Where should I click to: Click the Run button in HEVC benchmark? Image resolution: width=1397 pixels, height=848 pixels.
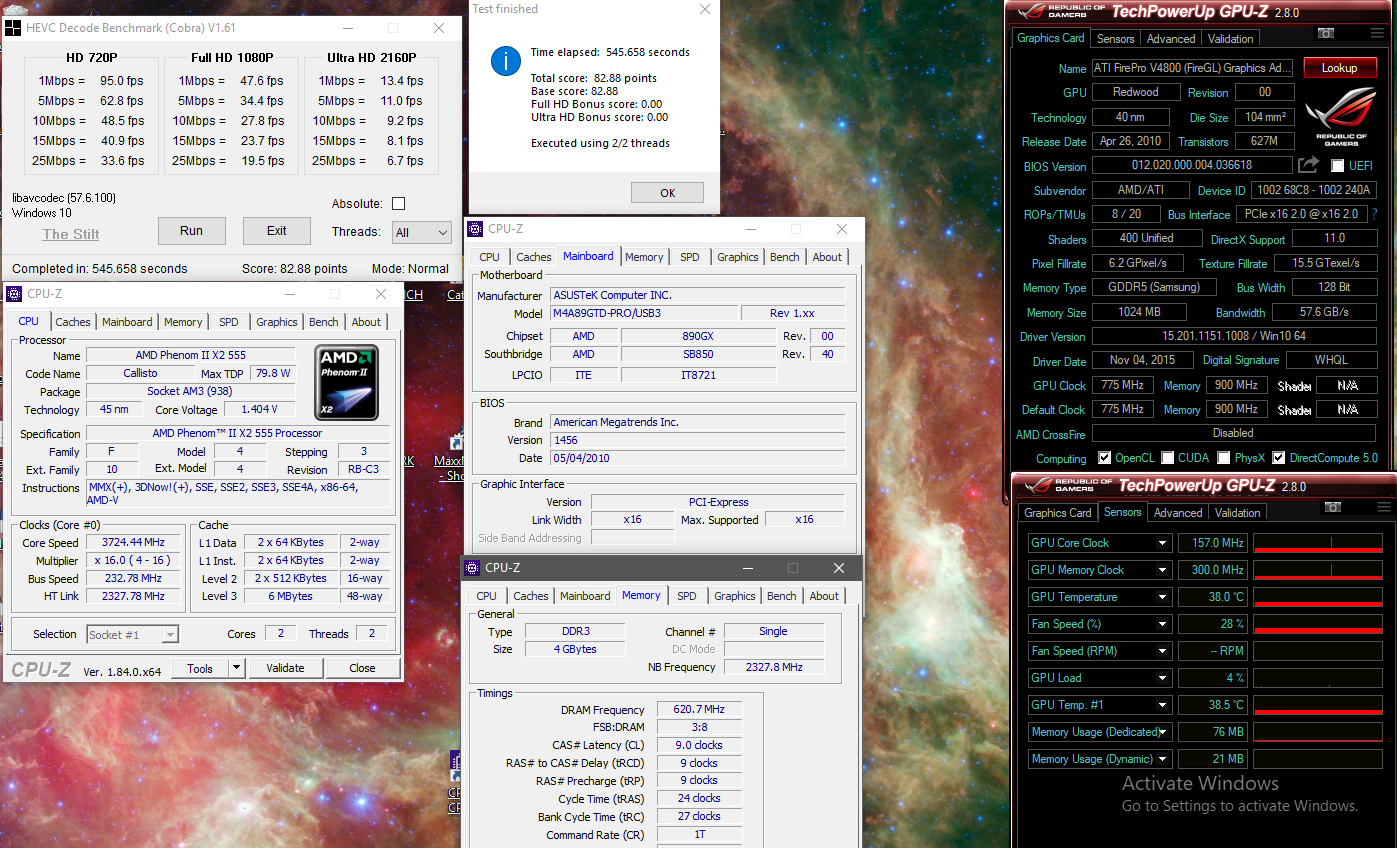[x=192, y=231]
